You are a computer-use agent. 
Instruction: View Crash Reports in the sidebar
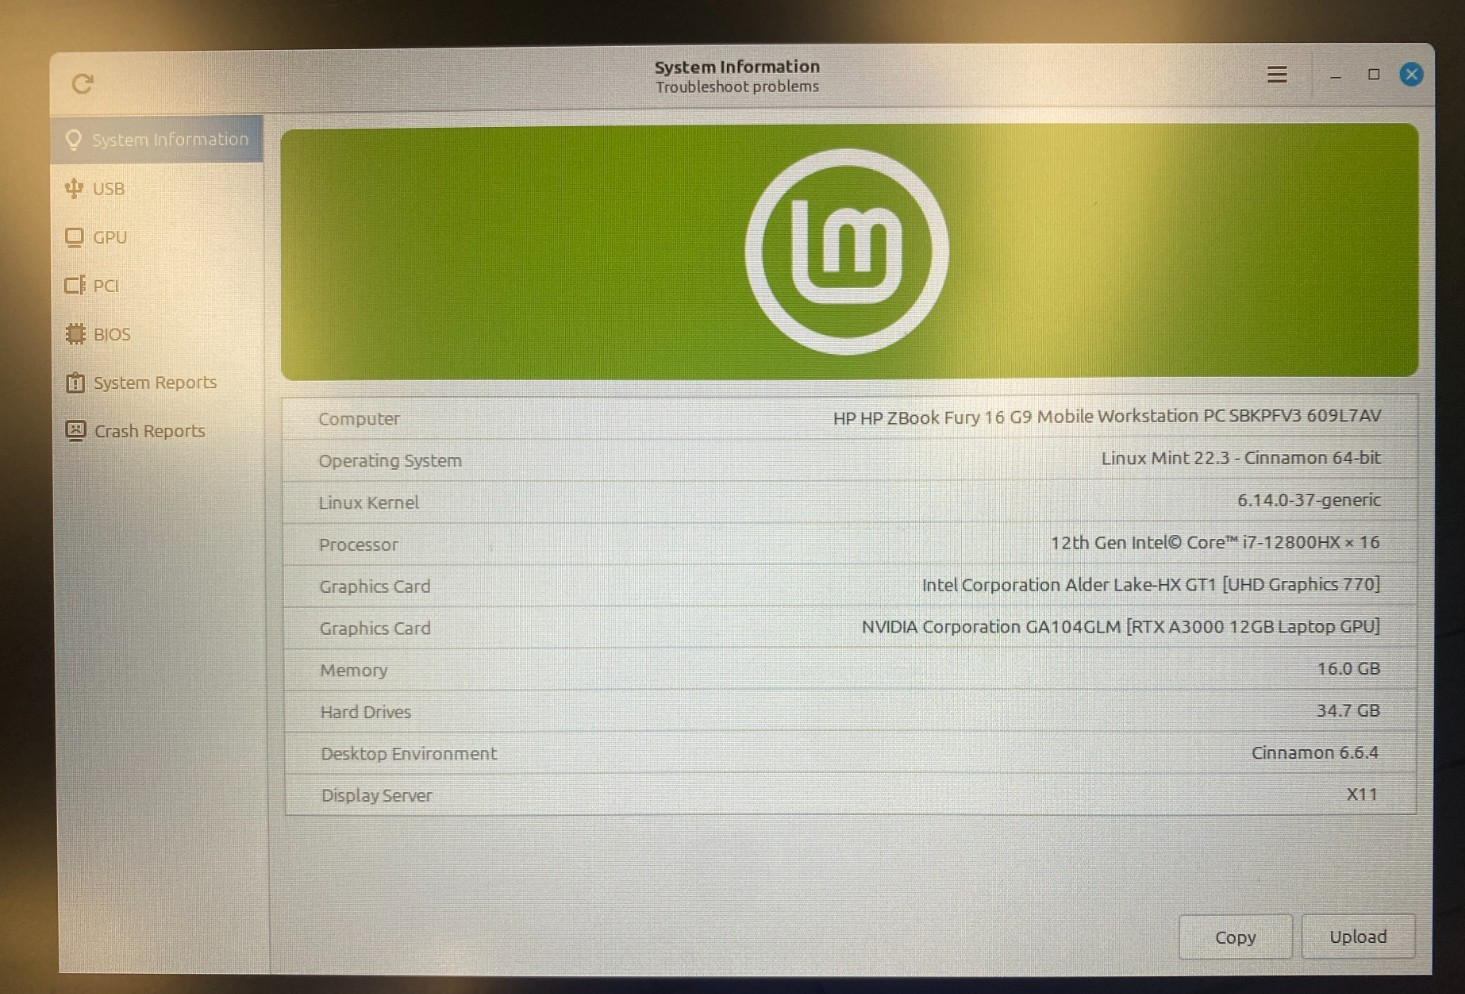click(158, 431)
